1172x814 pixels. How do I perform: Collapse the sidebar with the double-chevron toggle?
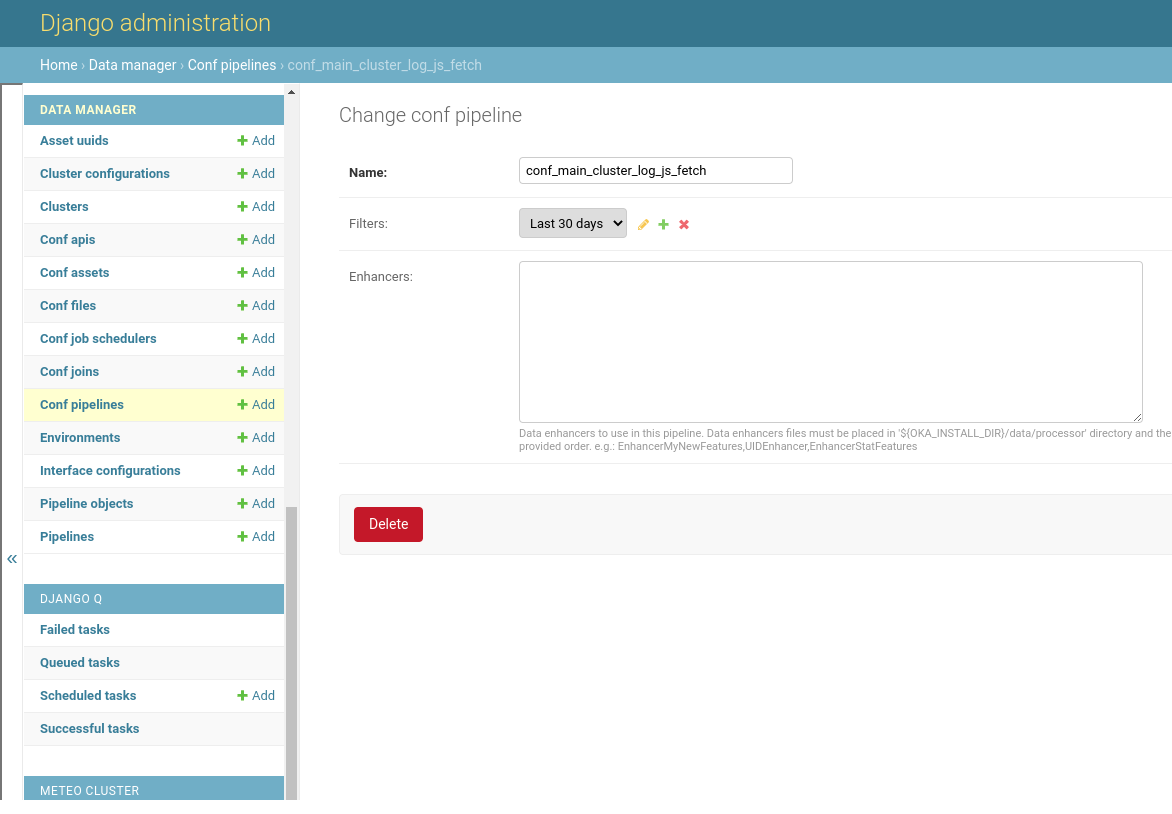click(x=12, y=559)
